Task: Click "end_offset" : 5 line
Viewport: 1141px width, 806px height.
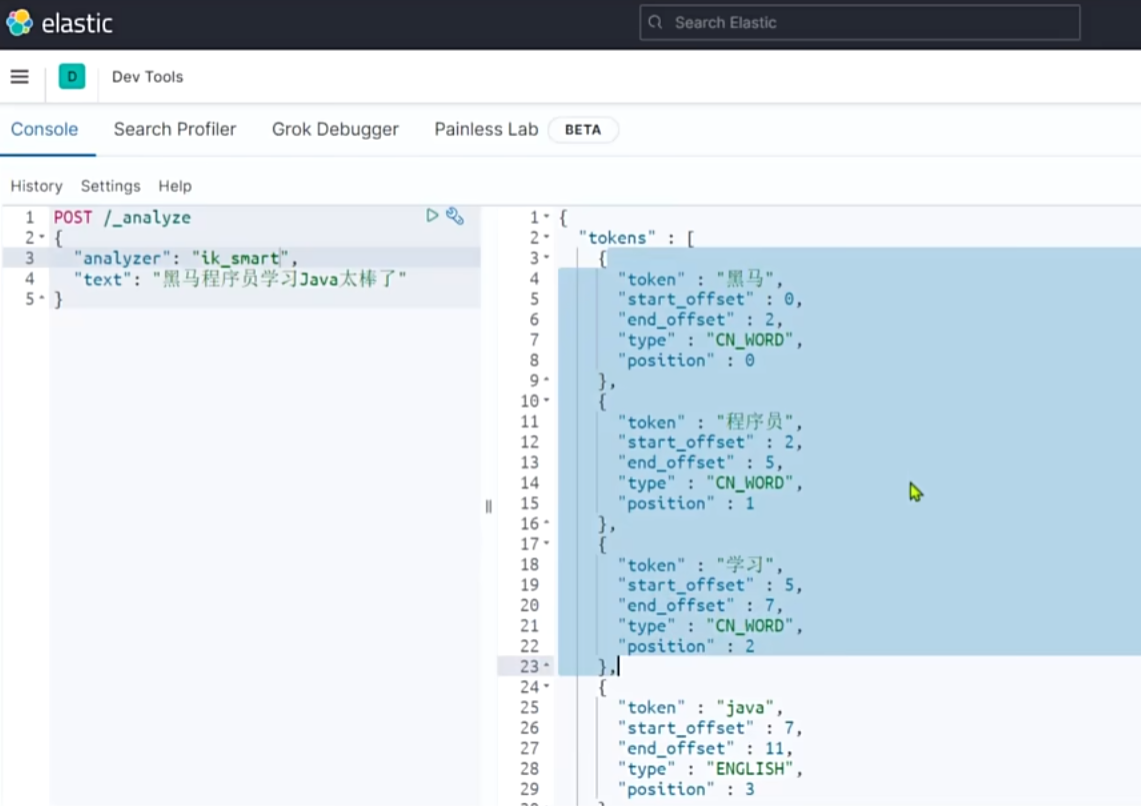Action: pos(695,463)
